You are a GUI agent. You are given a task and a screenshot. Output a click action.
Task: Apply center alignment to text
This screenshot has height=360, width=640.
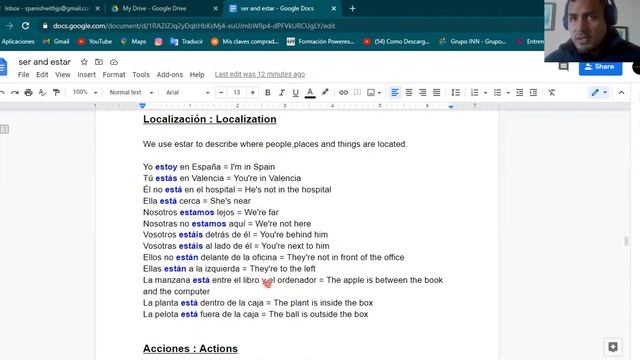[x=409, y=93]
